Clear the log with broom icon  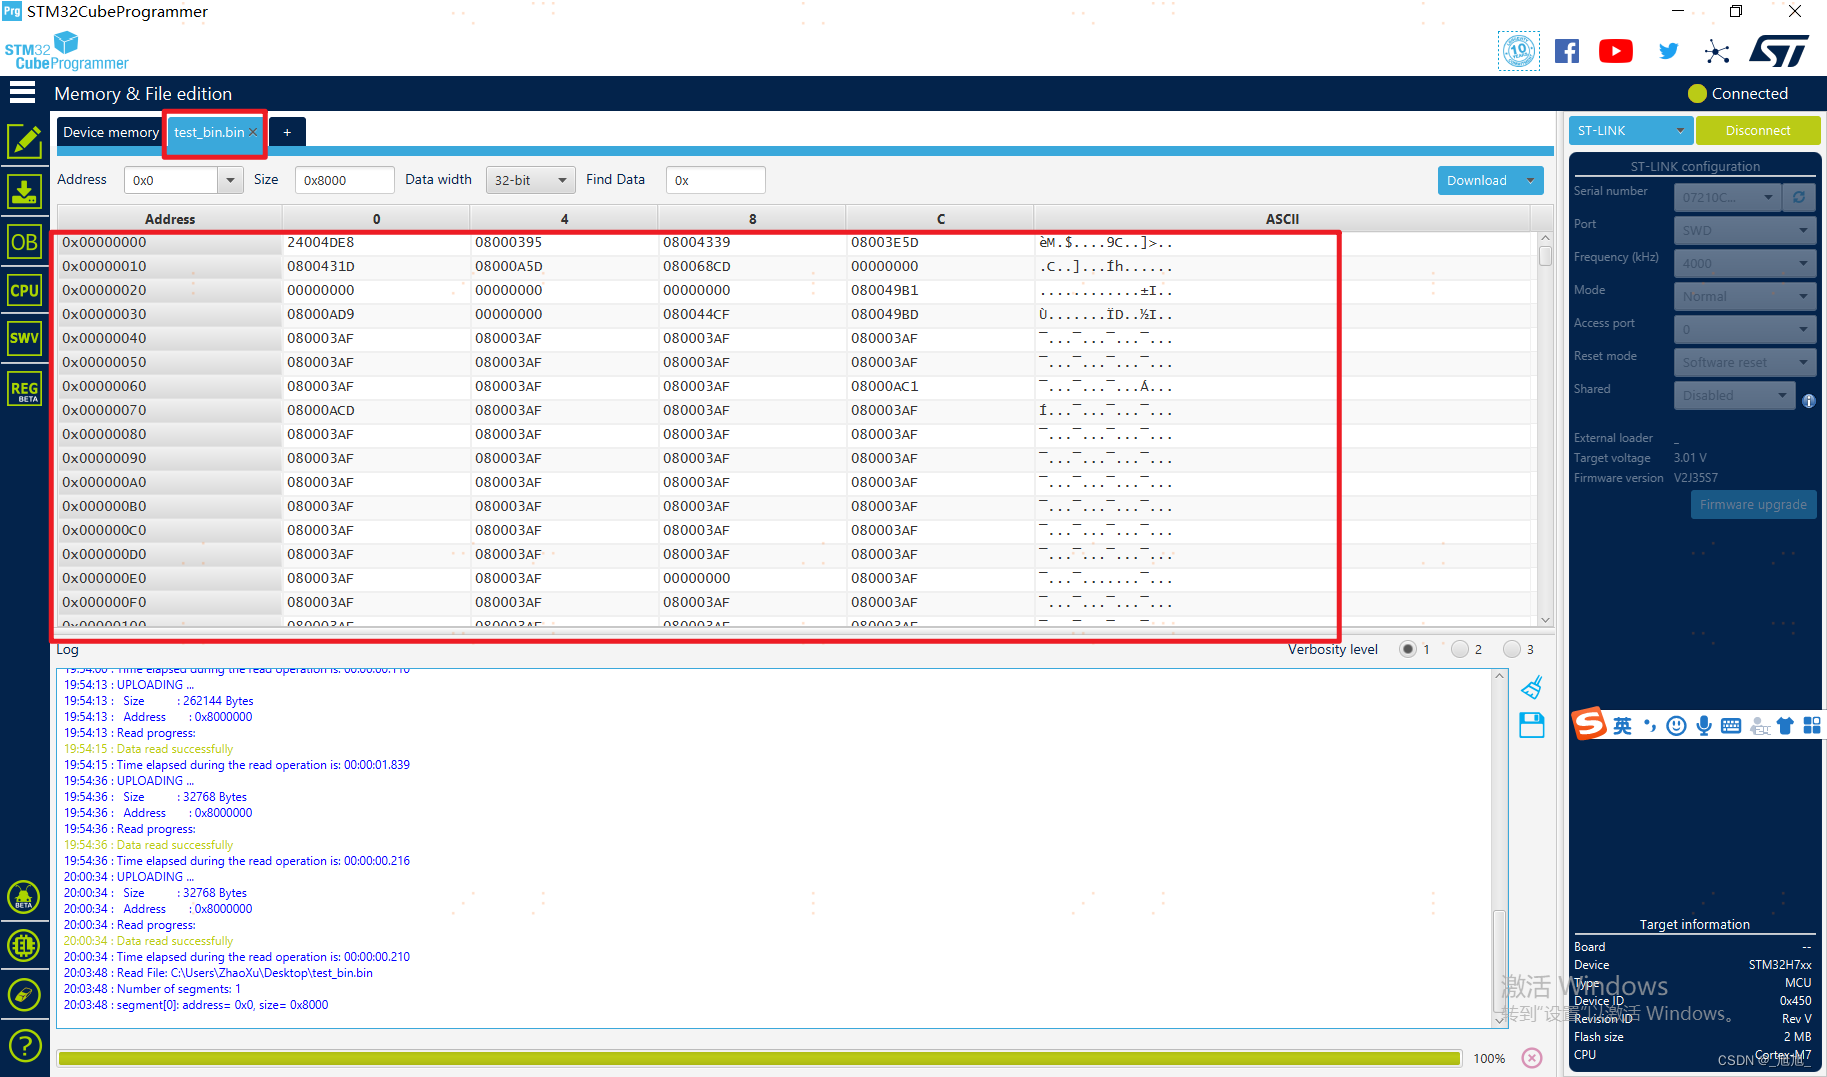1532,688
